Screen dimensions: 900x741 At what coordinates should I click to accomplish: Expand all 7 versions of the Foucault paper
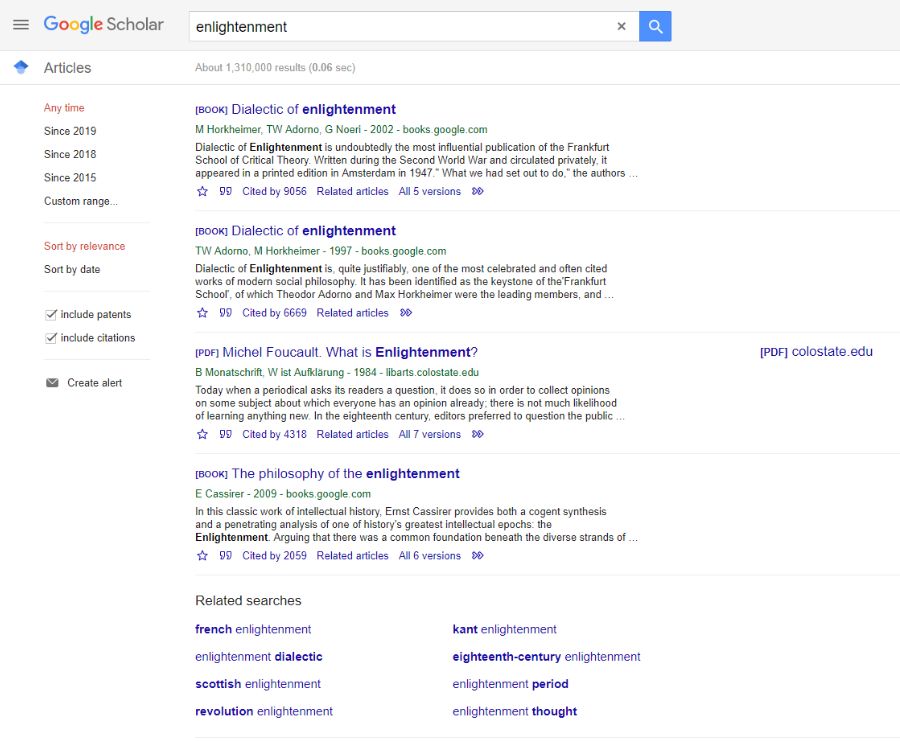point(428,434)
